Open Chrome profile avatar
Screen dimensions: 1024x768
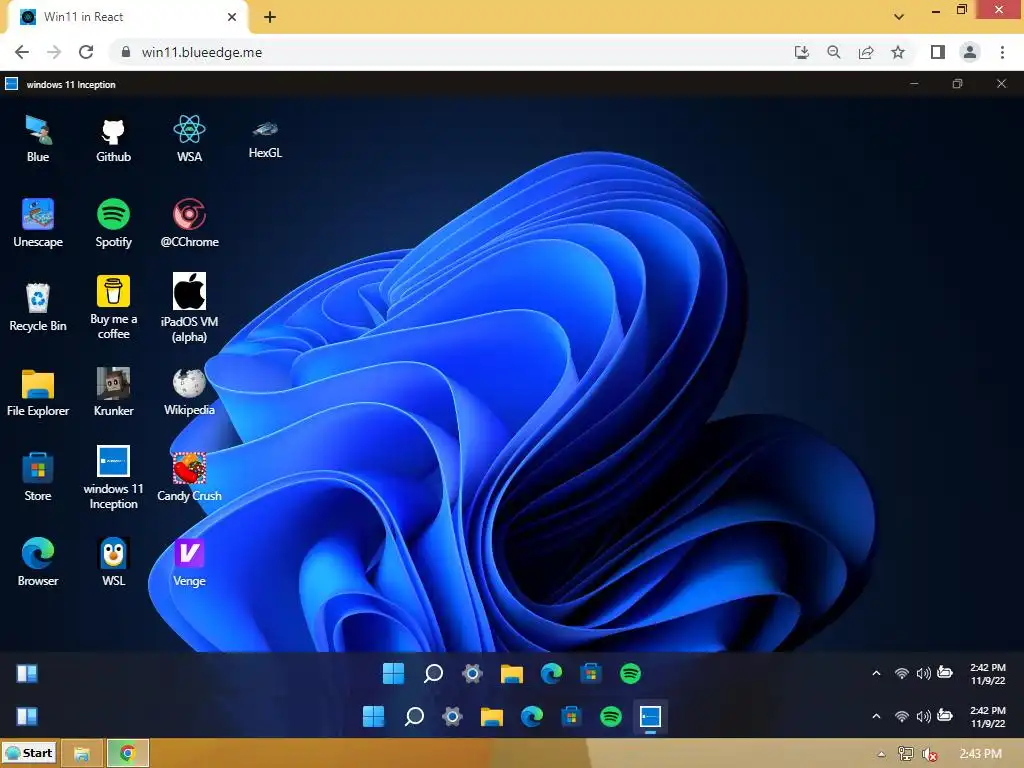970,52
